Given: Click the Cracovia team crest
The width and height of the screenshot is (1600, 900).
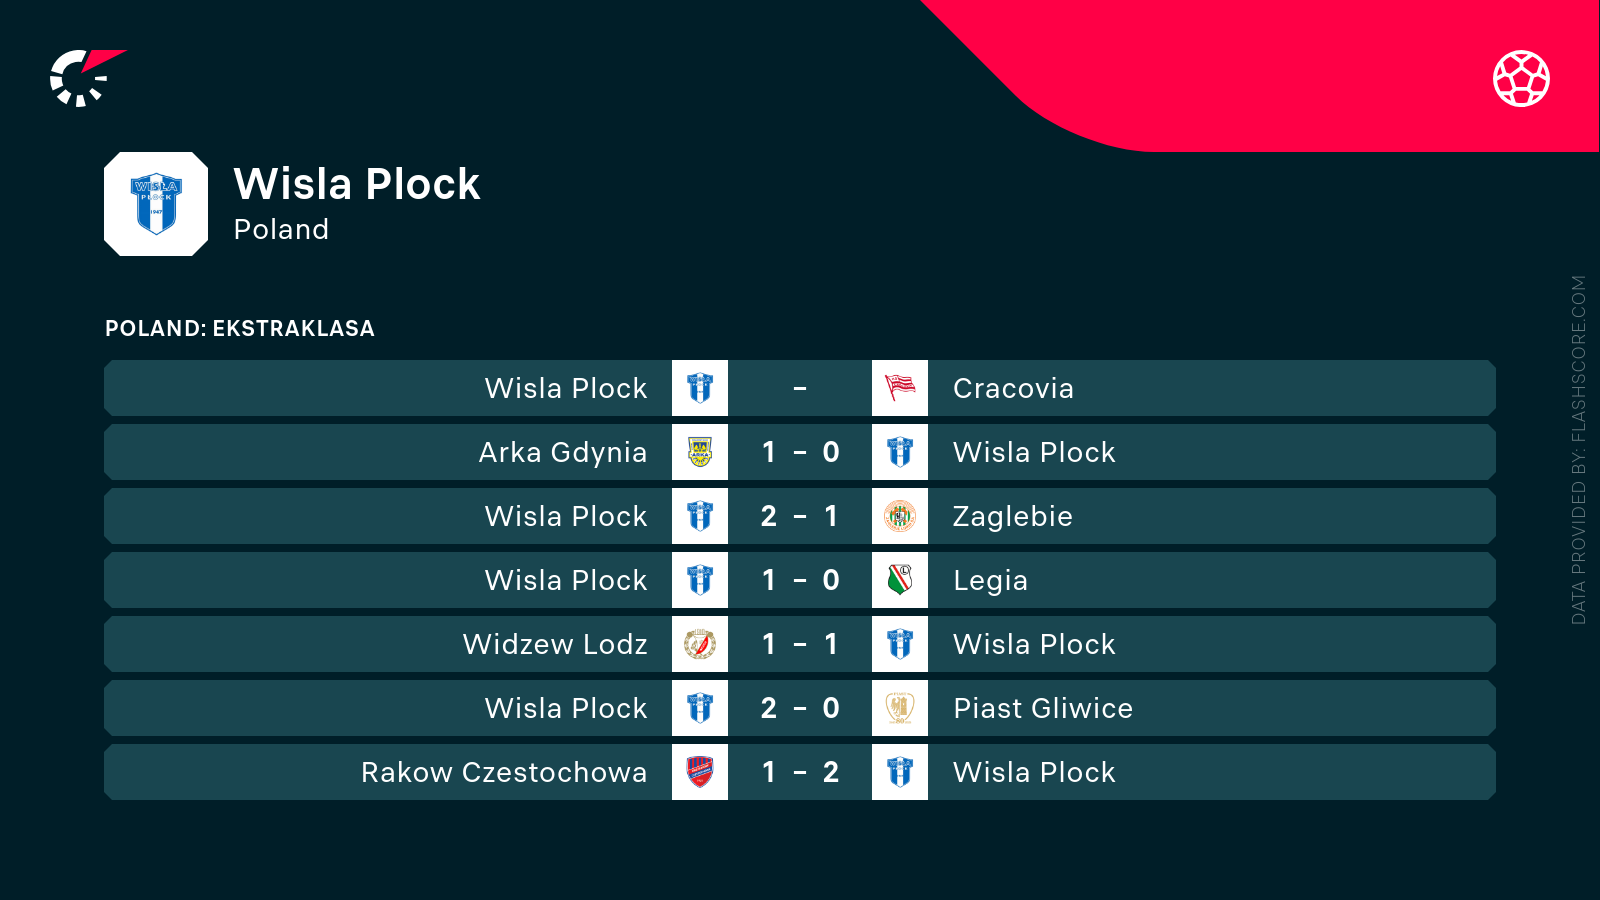Looking at the screenshot, I should click(900, 388).
